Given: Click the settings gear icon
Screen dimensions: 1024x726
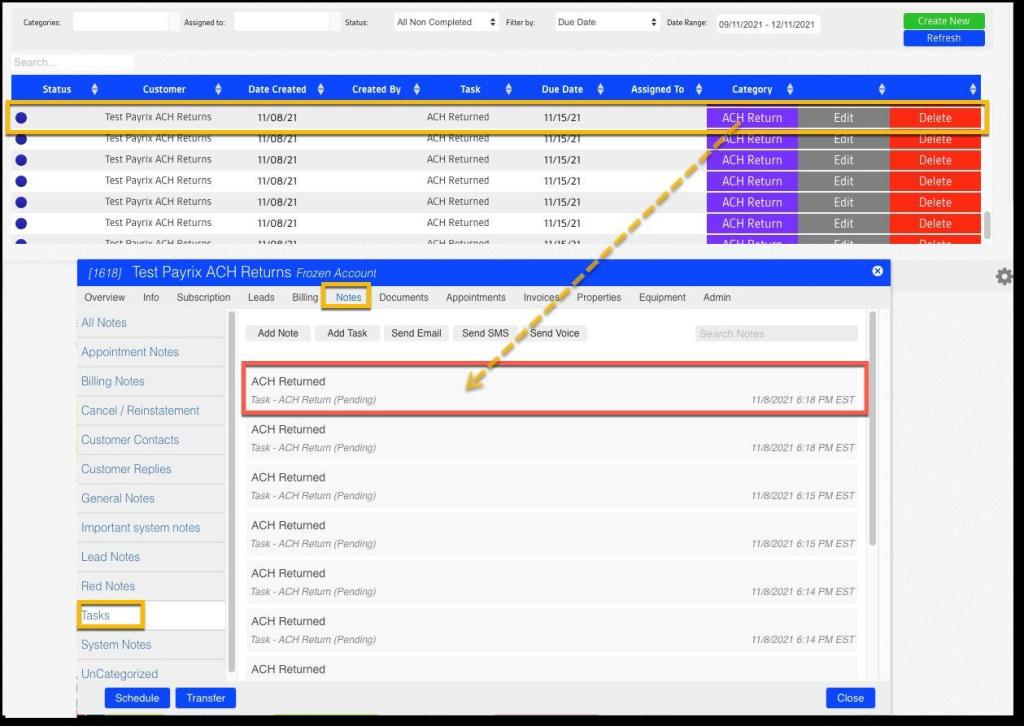Looking at the screenshot, I should pos(1004,277).
